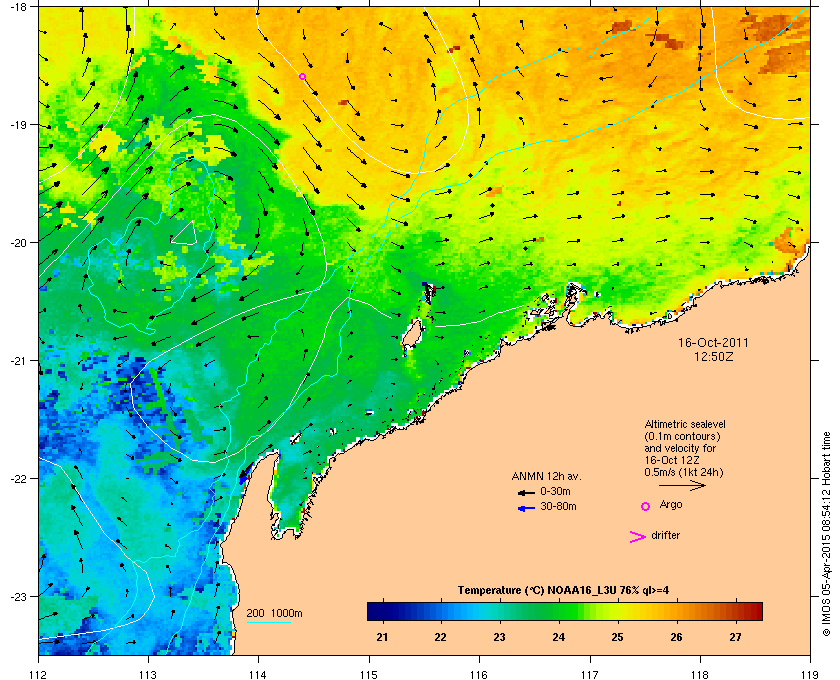This screenshot has height=680, width=840.
Task: Click the colour bar tick label '22'
Action: click(x=440, y=637)
